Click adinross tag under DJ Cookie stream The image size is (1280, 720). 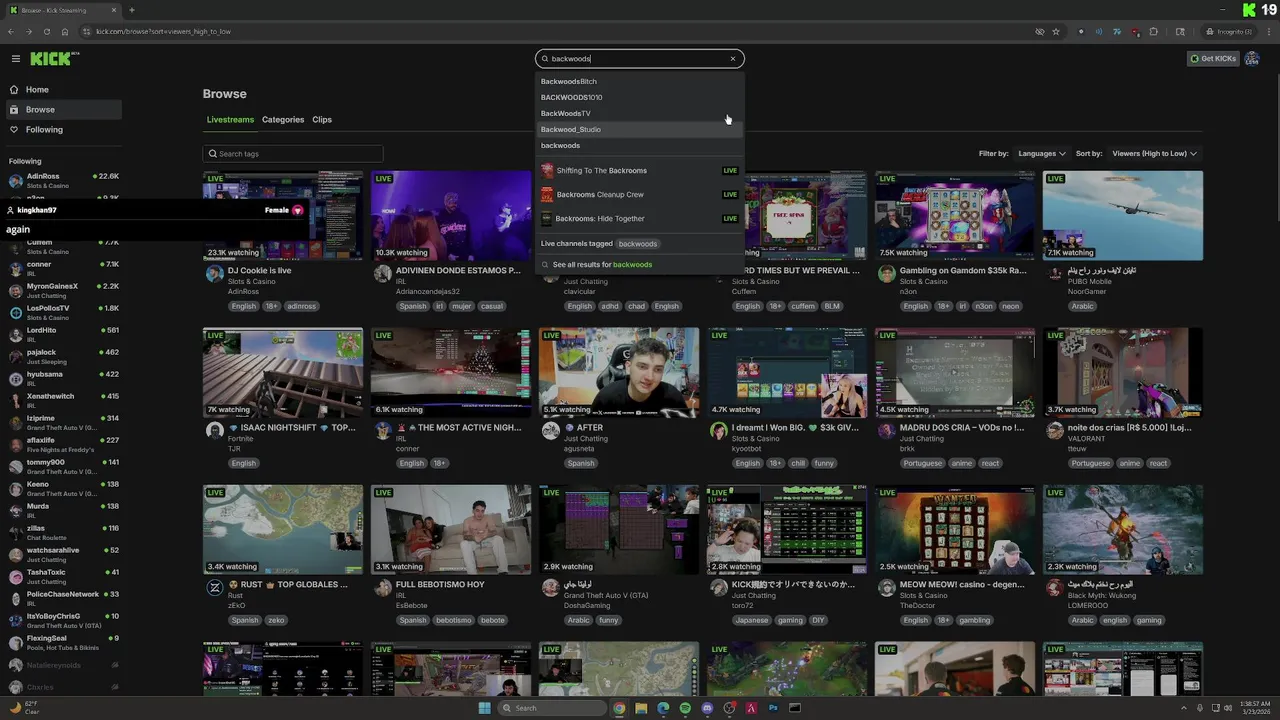click(302, 307)
